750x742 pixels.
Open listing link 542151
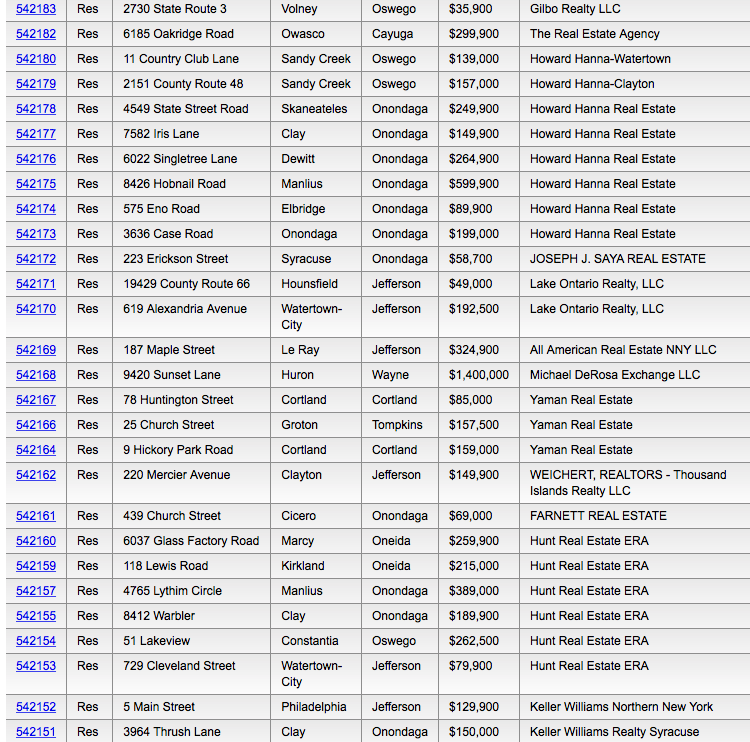tap(36, 731)
